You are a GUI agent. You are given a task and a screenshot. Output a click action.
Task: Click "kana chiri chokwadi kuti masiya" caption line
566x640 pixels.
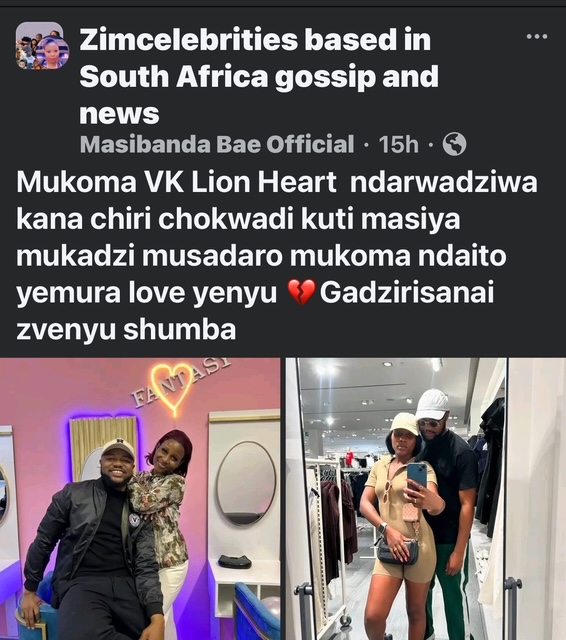(x=238, y=220)
